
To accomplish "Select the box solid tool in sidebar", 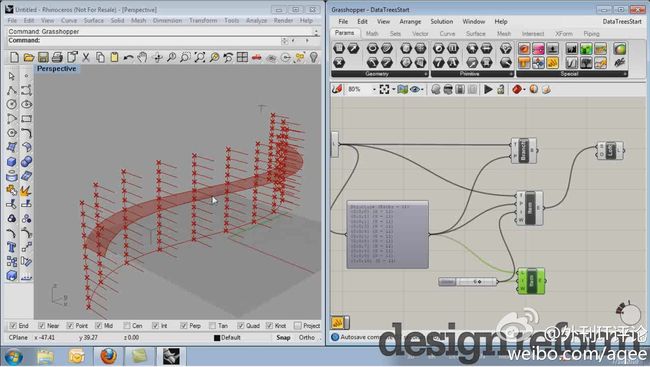I will click(11, 161).
